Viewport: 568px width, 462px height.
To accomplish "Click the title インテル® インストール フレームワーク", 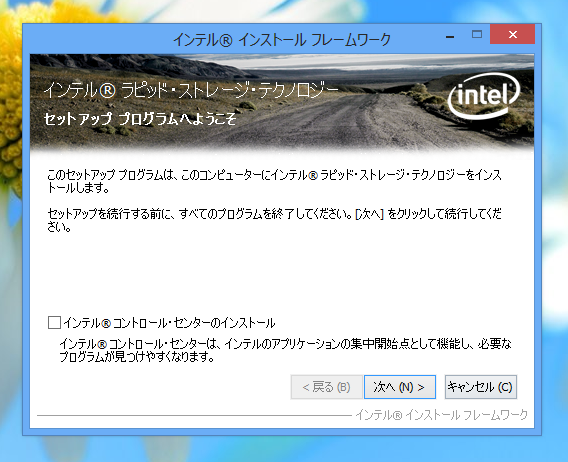I will [x=282, y=39].
